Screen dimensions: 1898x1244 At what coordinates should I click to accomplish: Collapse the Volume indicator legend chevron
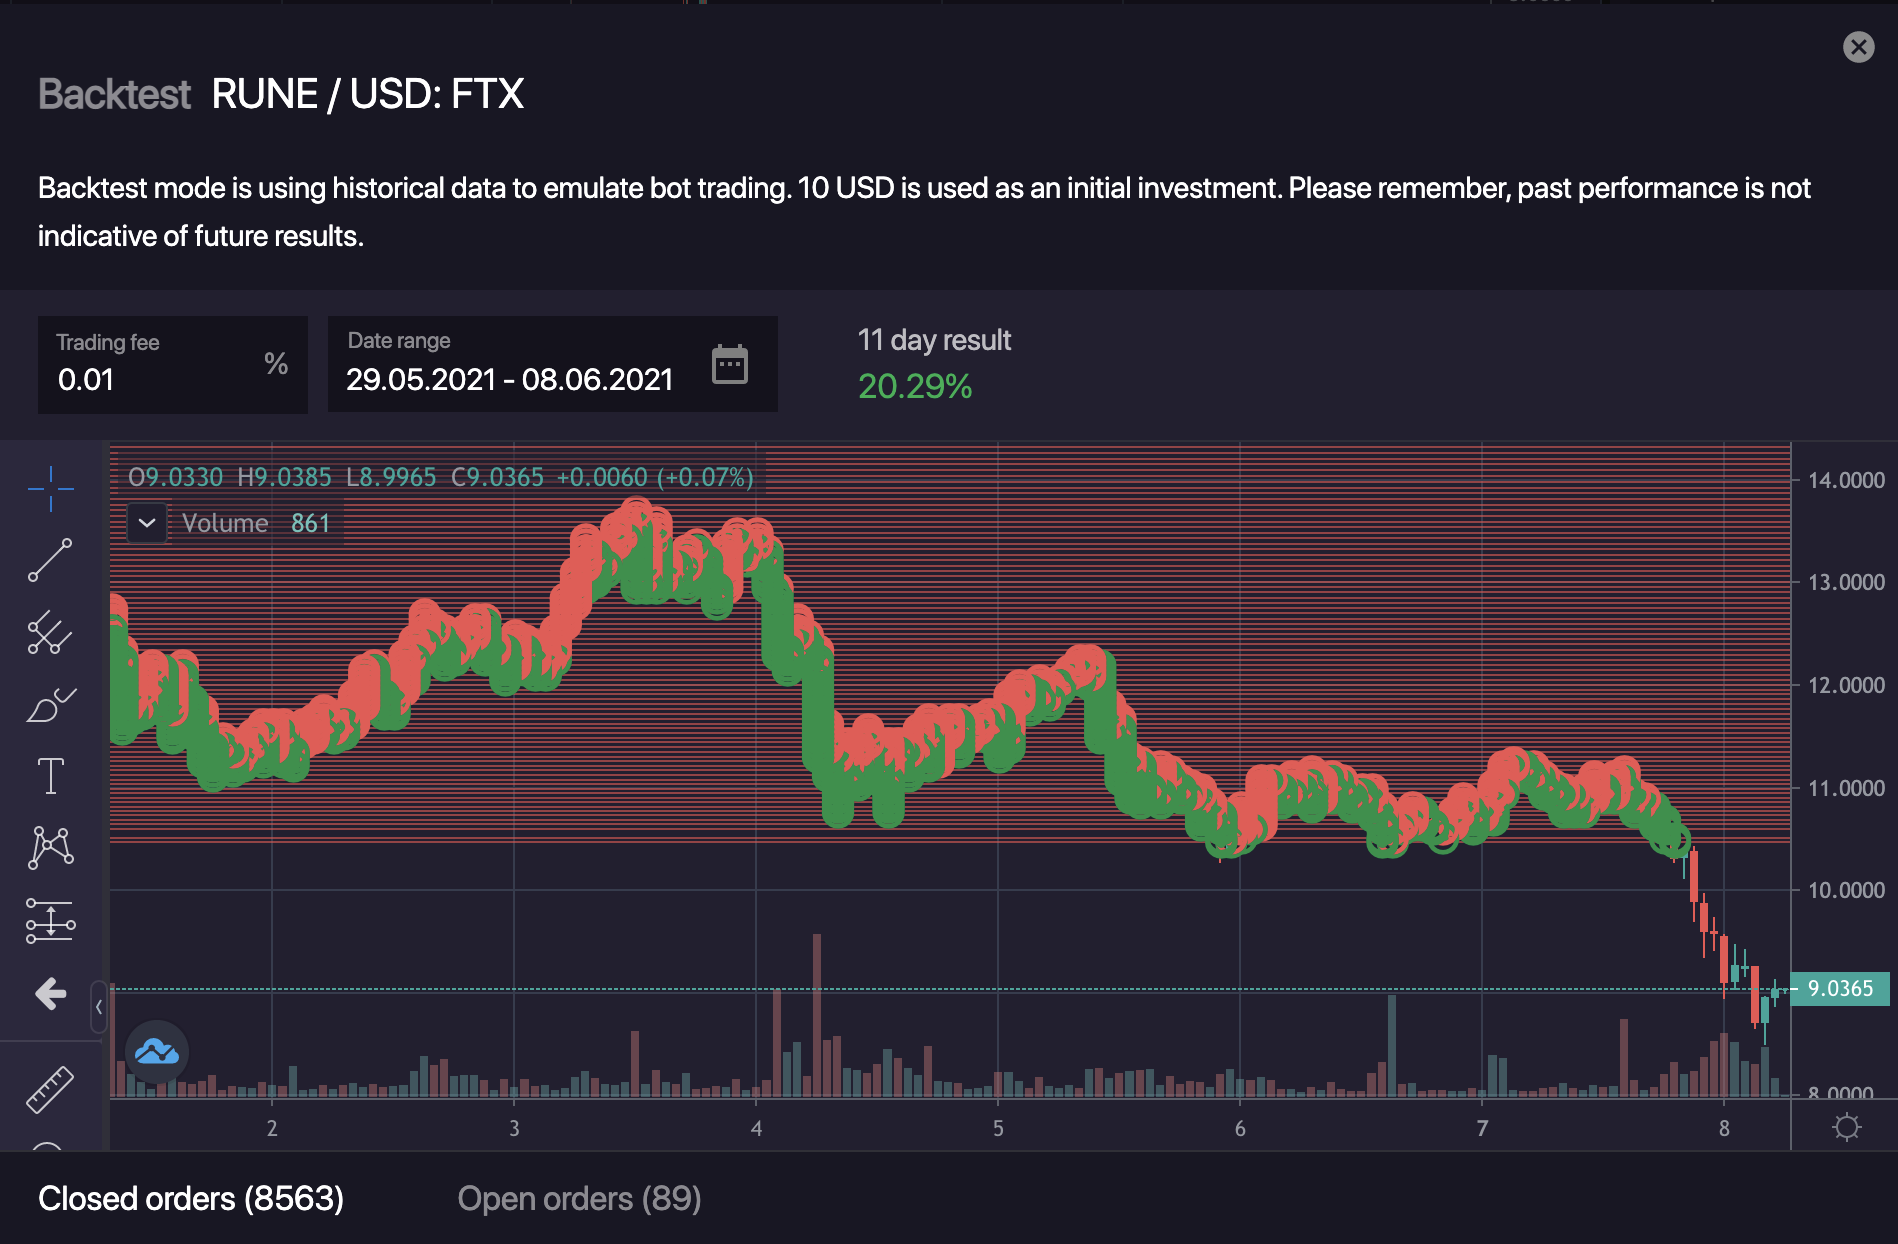[147, 523]
